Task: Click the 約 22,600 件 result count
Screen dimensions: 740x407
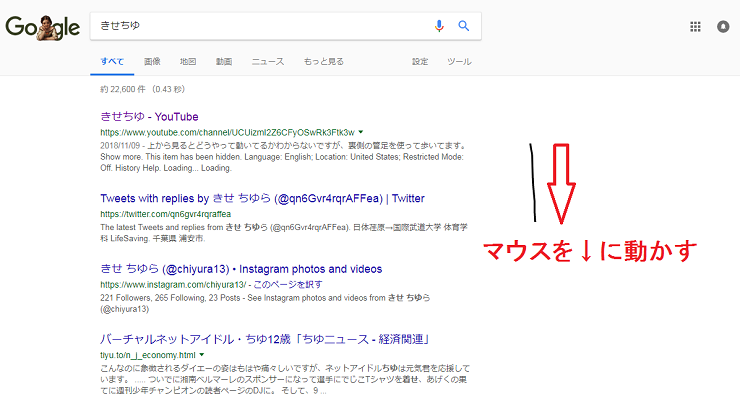Action: point(143,89)
